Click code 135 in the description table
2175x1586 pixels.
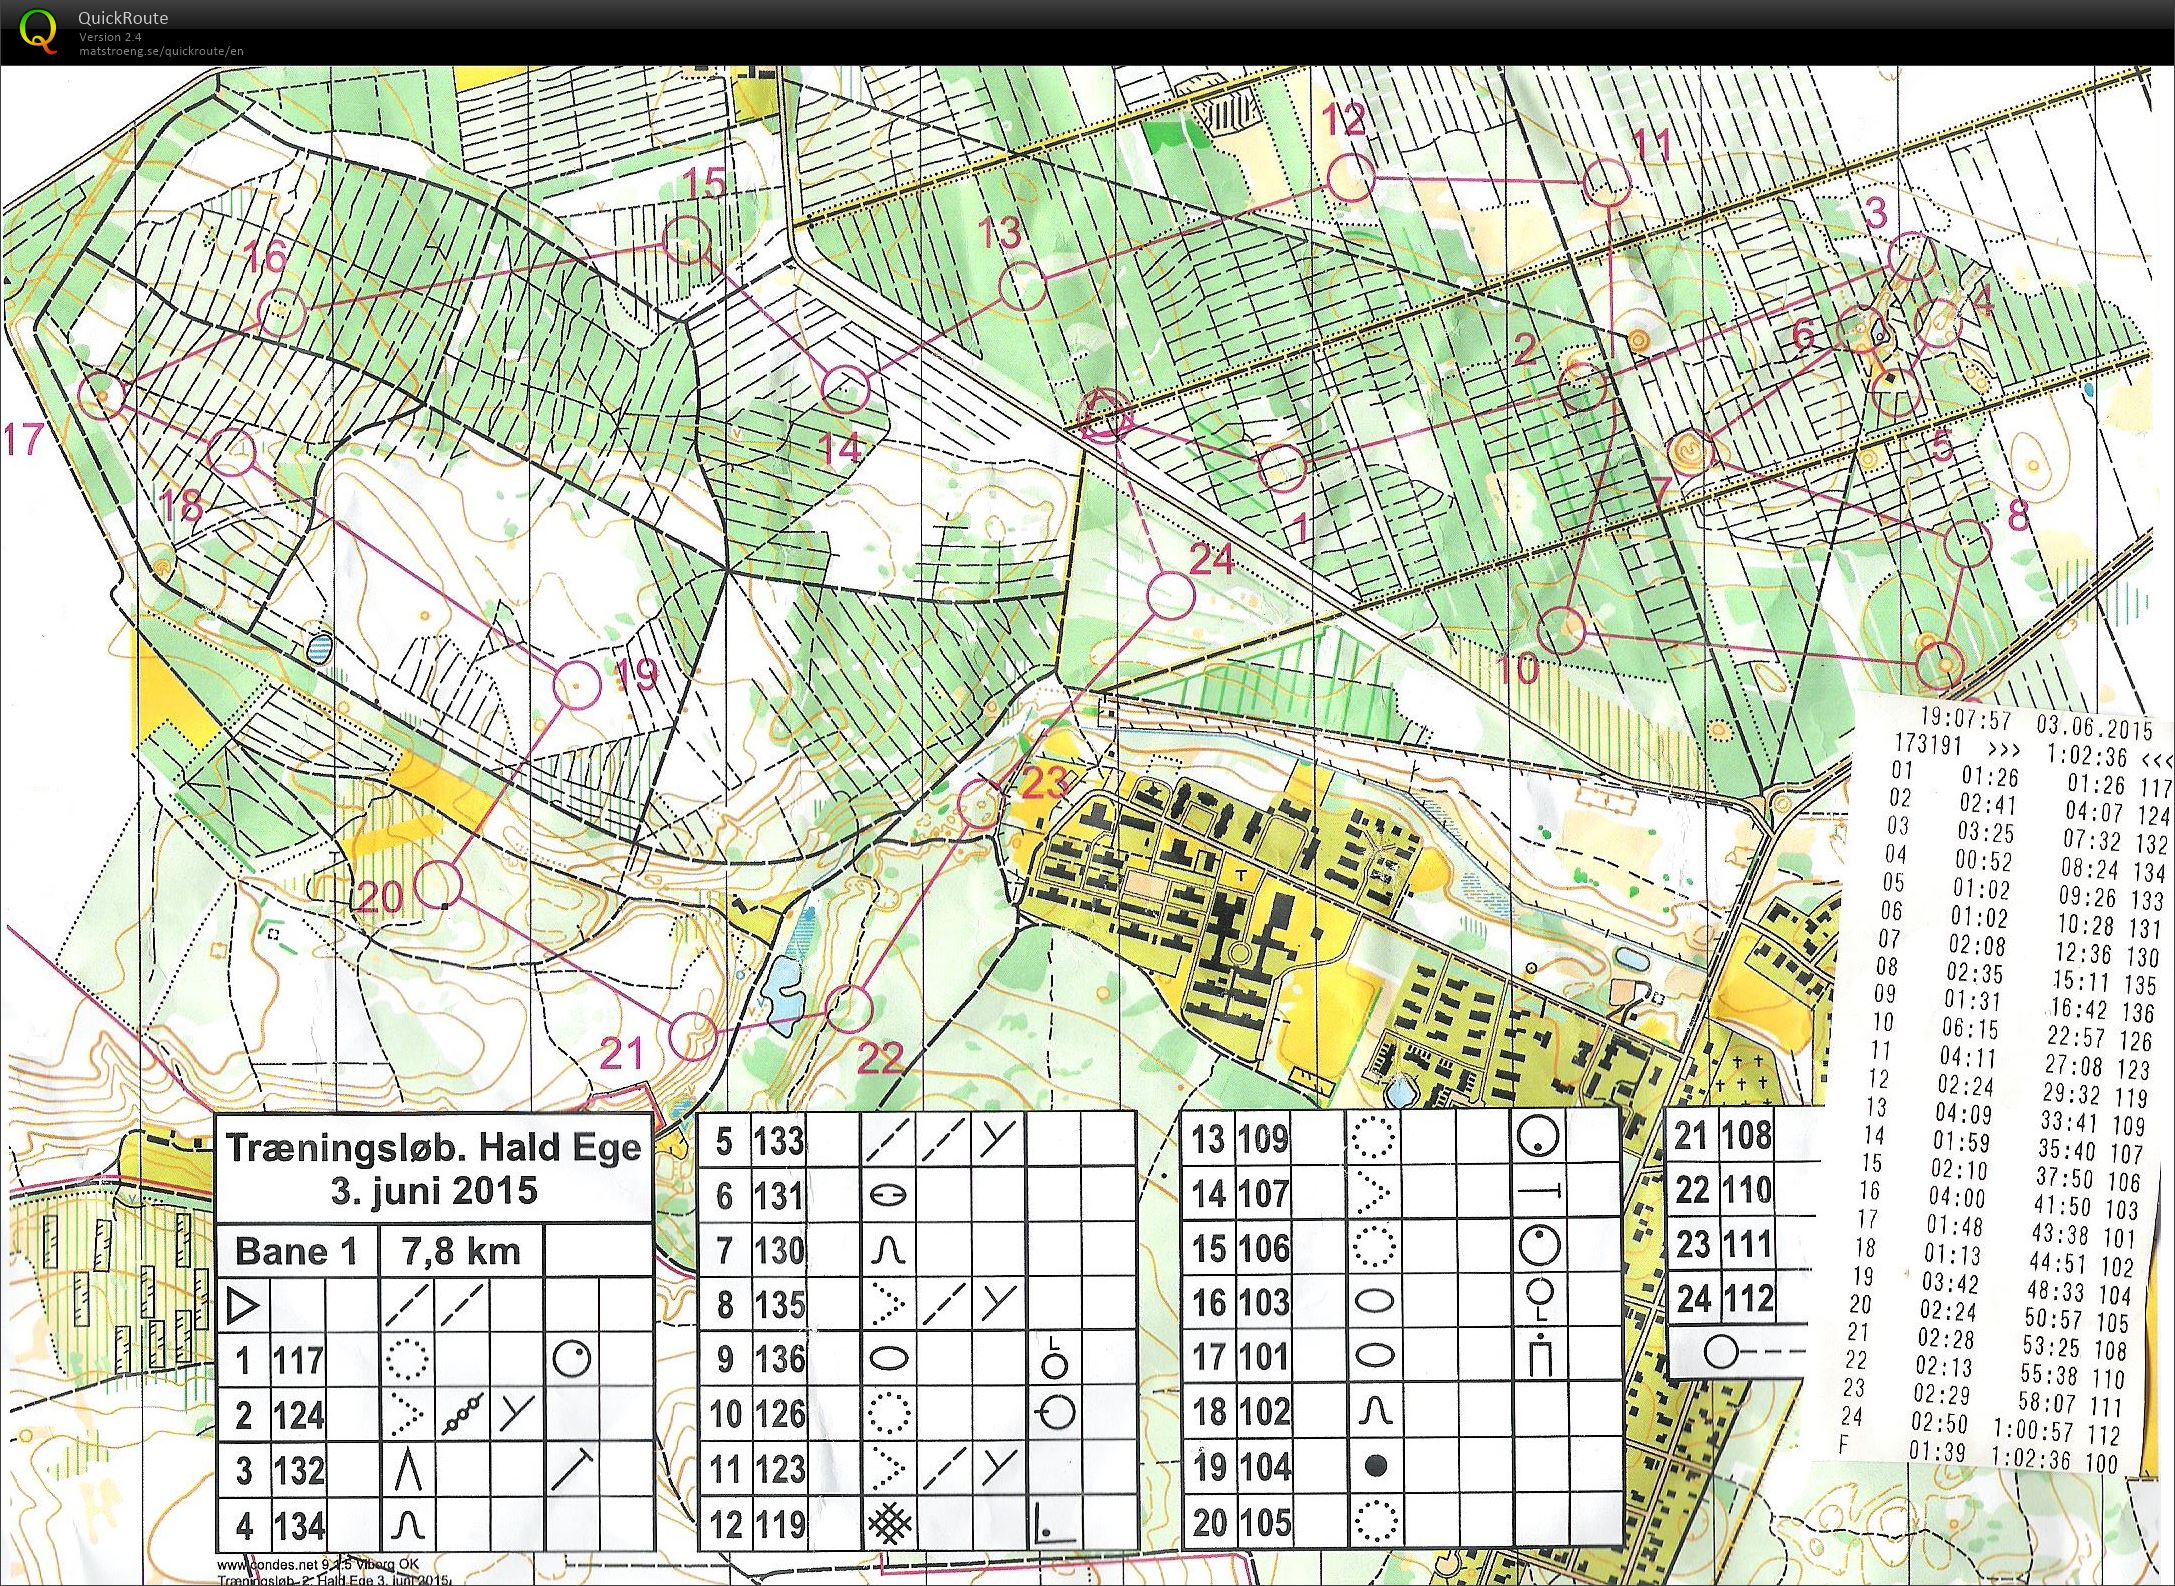(x=779, y=1304)
